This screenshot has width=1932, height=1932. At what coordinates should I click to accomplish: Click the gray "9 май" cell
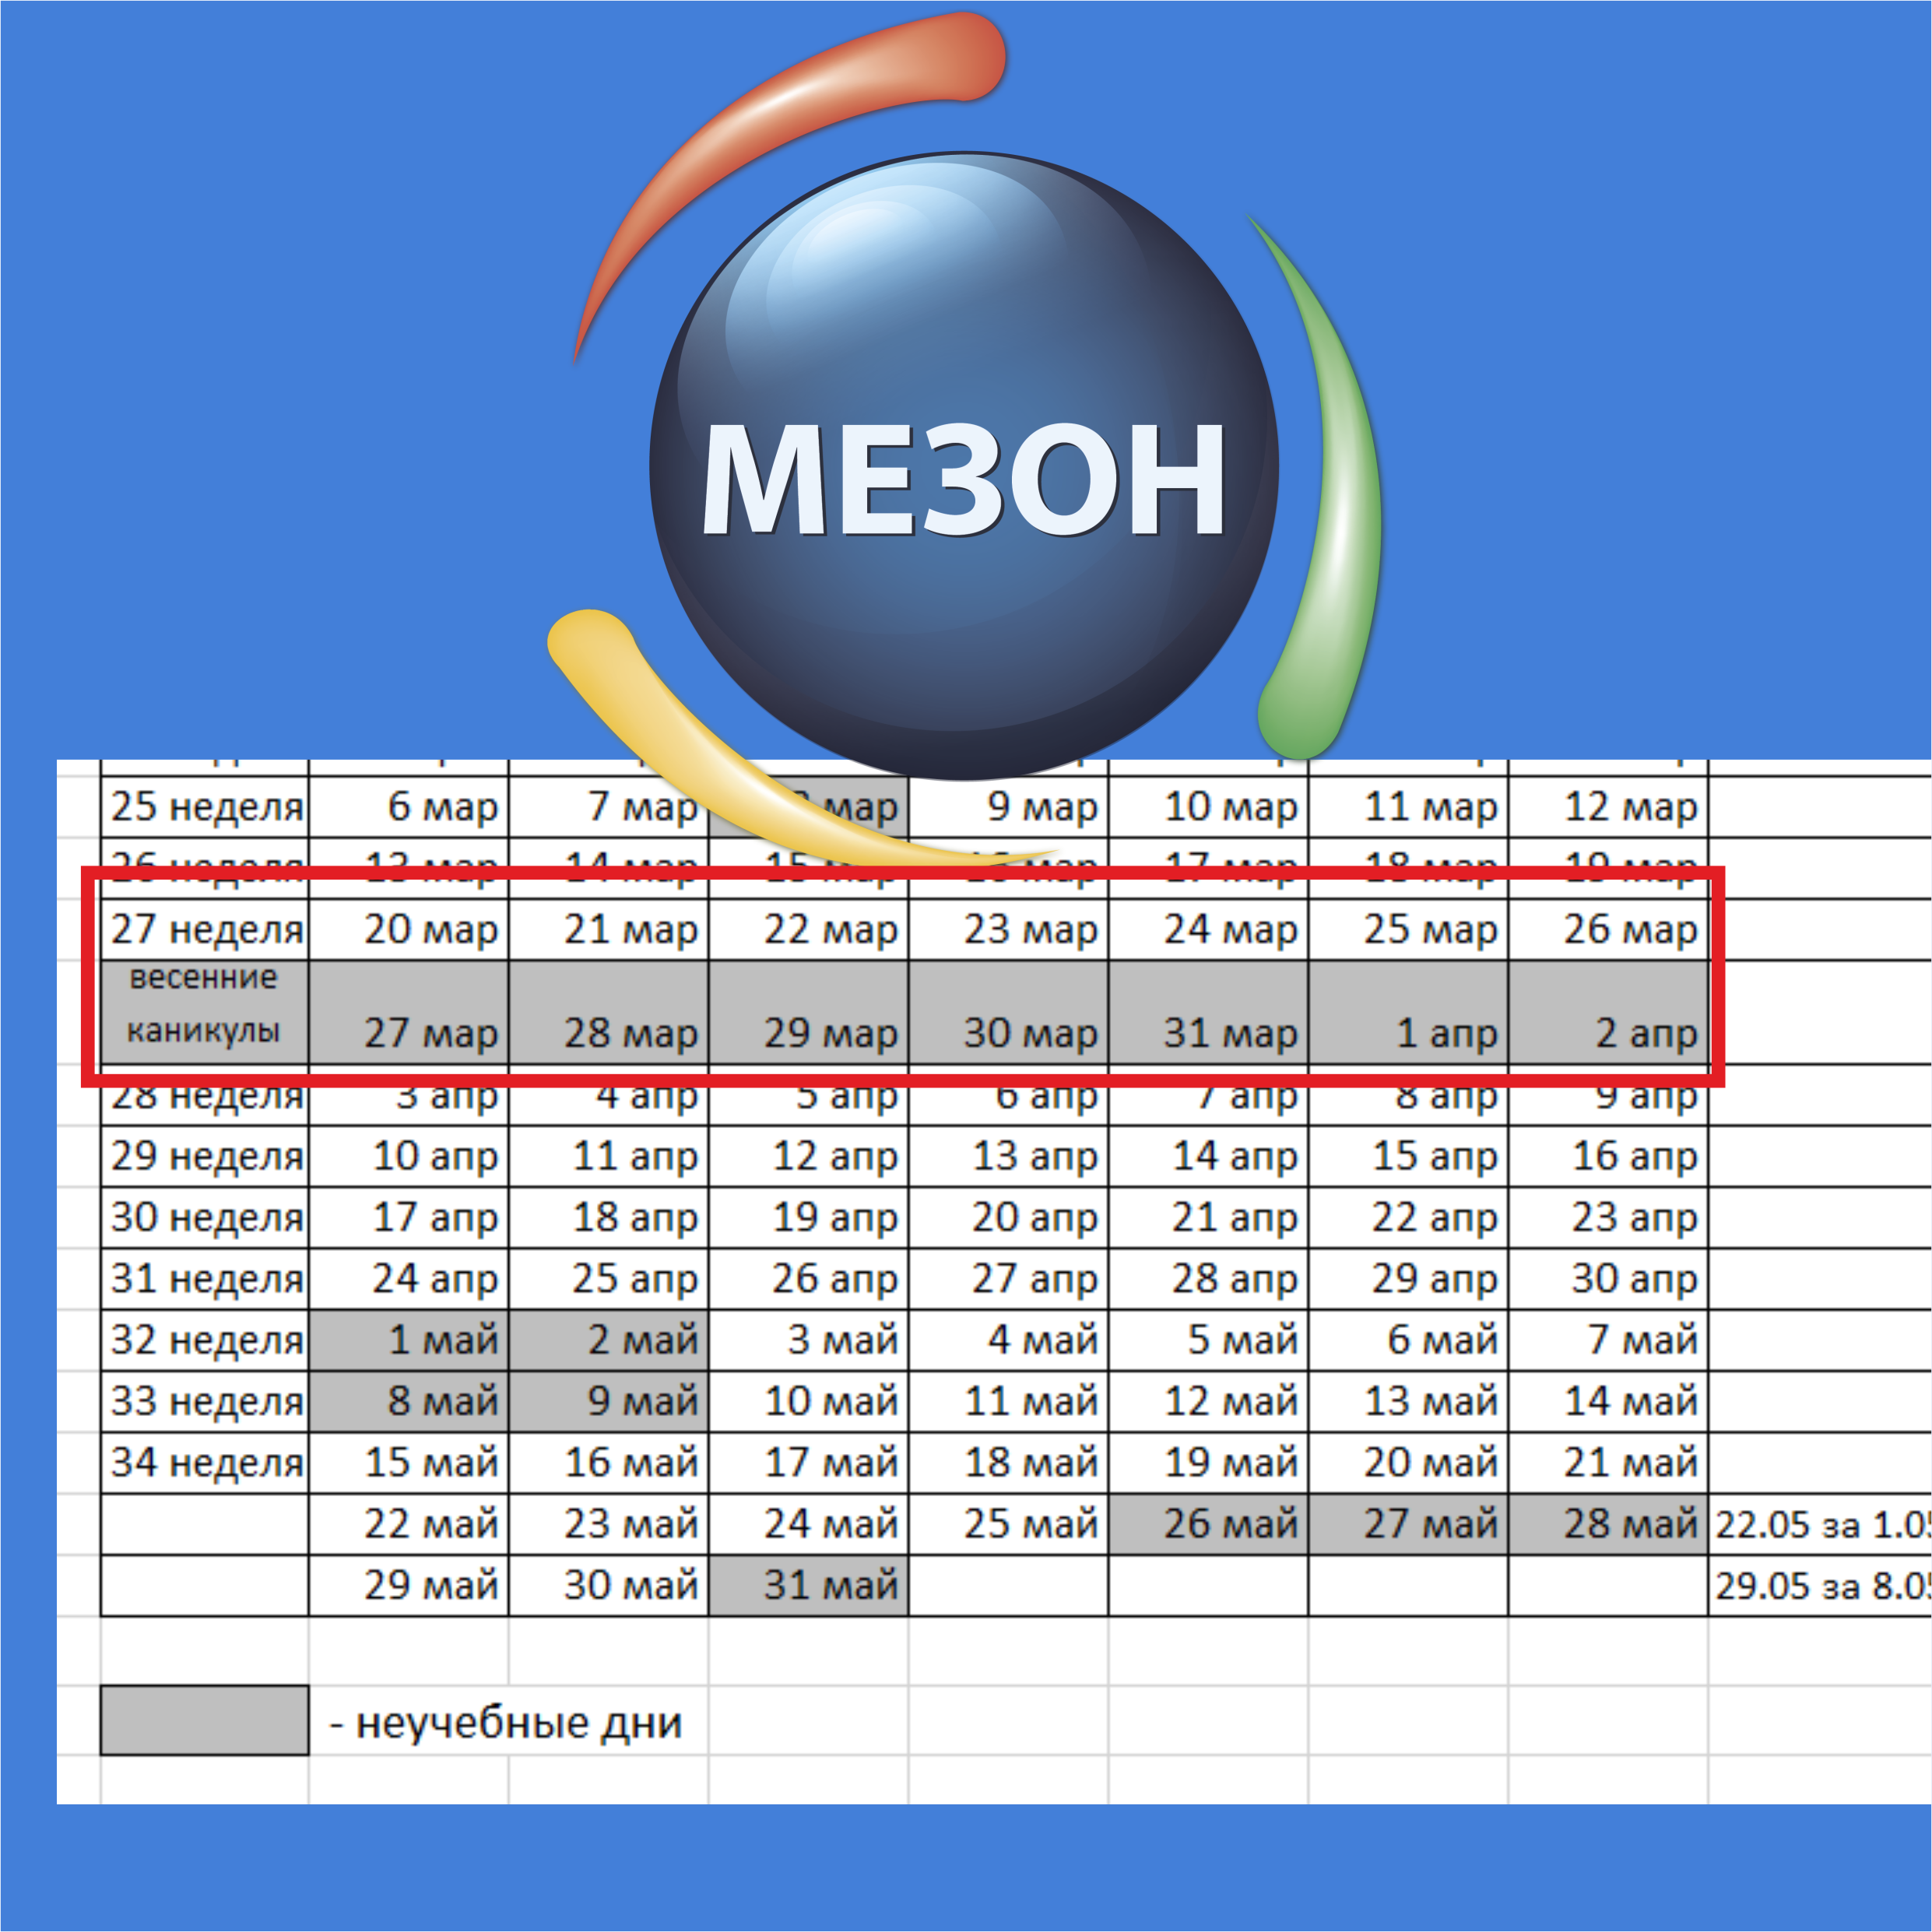click(609, 1402)
